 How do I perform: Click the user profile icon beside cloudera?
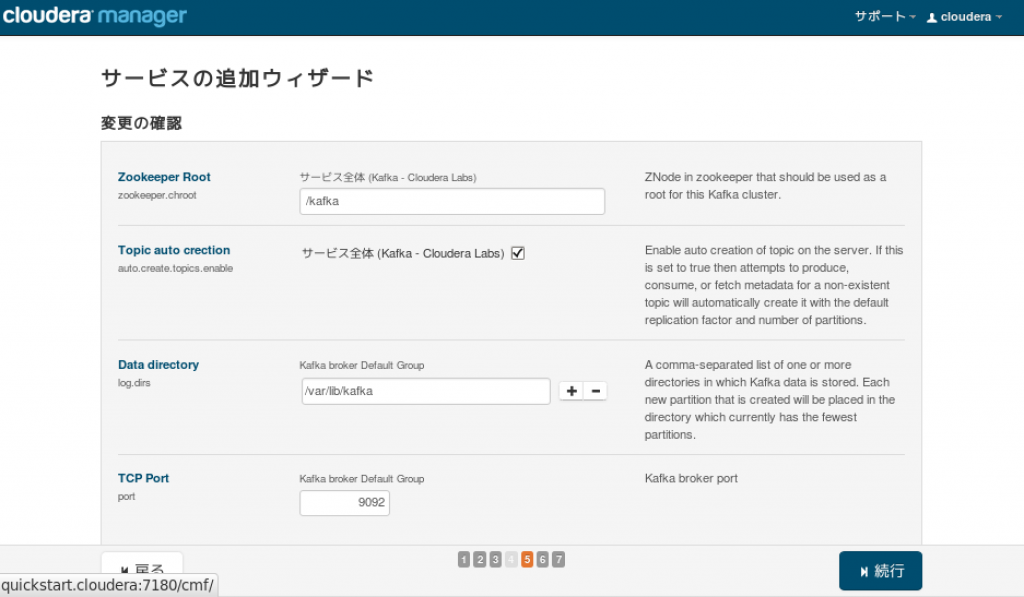tap(932, 18)
